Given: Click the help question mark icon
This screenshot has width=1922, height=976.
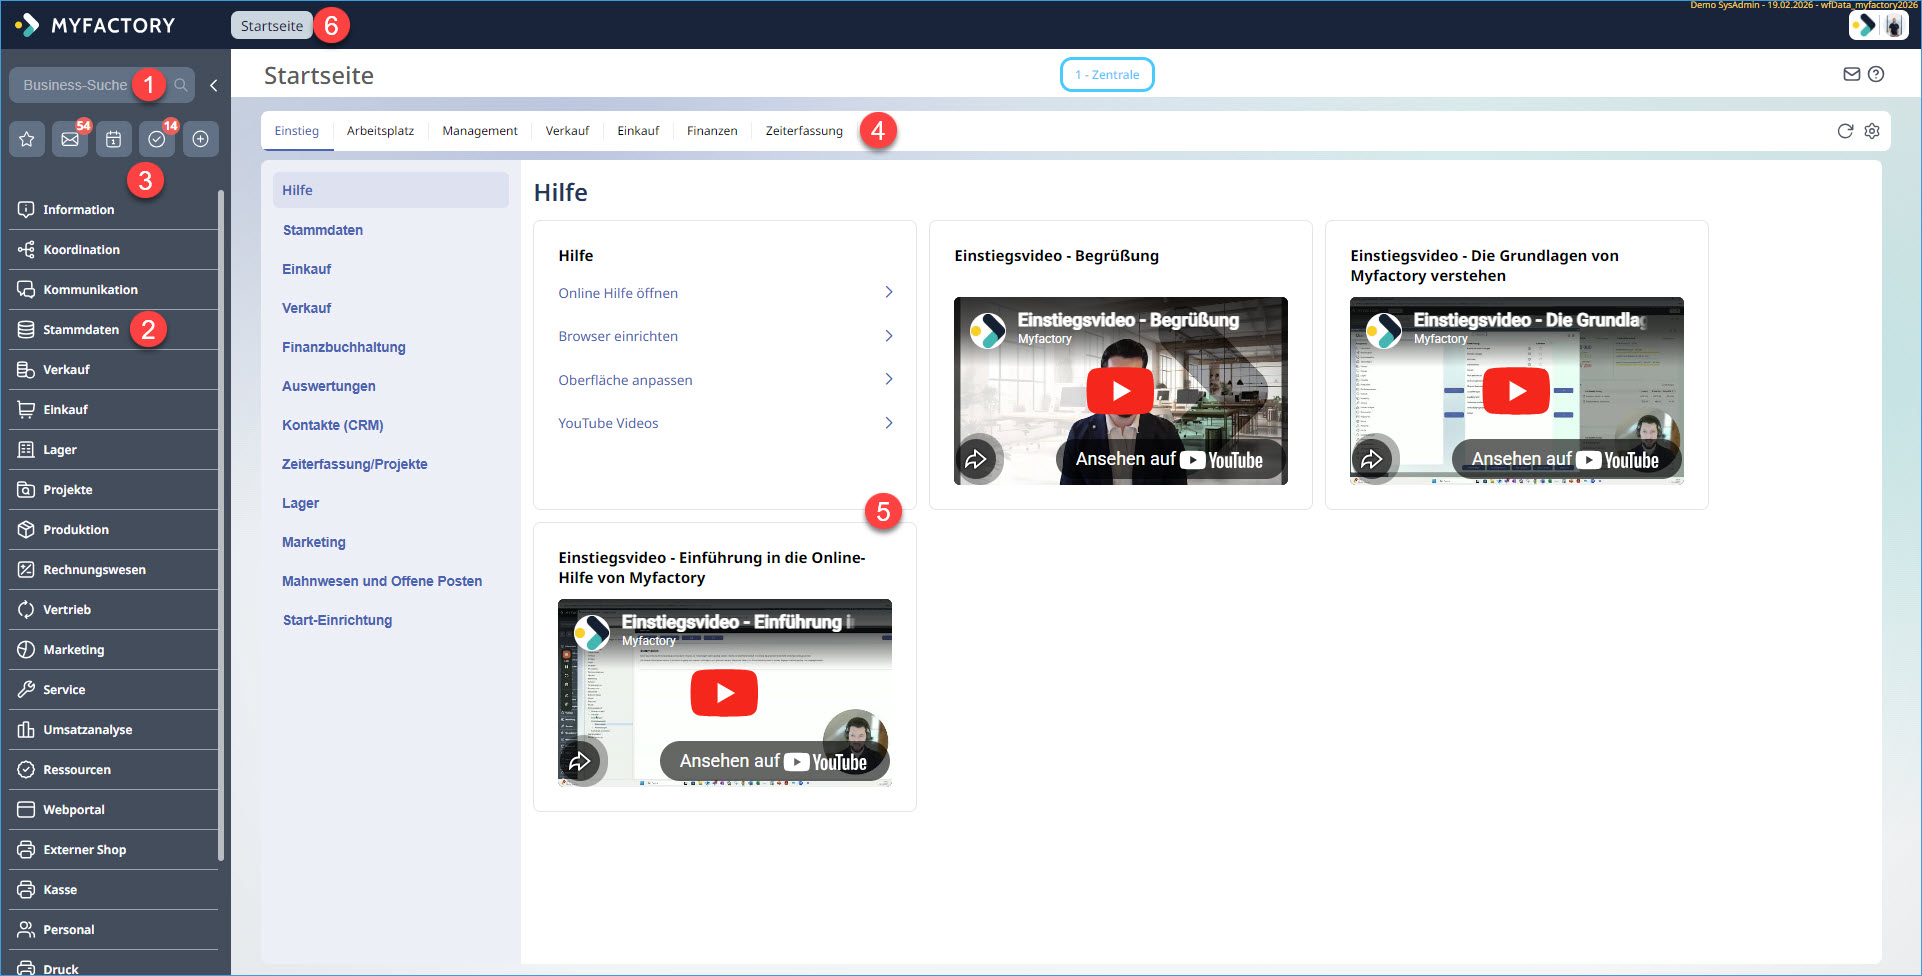Looking at the screenshot, I should (1876, 74).
